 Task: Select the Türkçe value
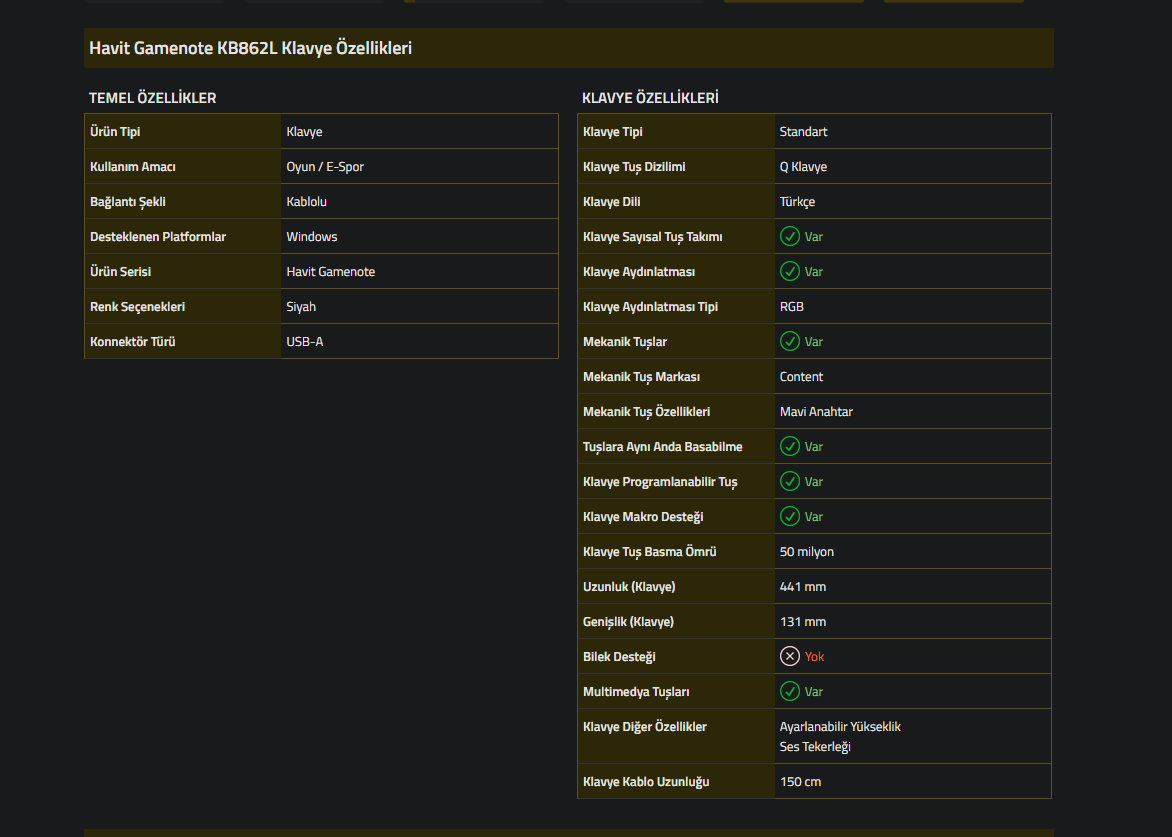[x=798, y=202]
